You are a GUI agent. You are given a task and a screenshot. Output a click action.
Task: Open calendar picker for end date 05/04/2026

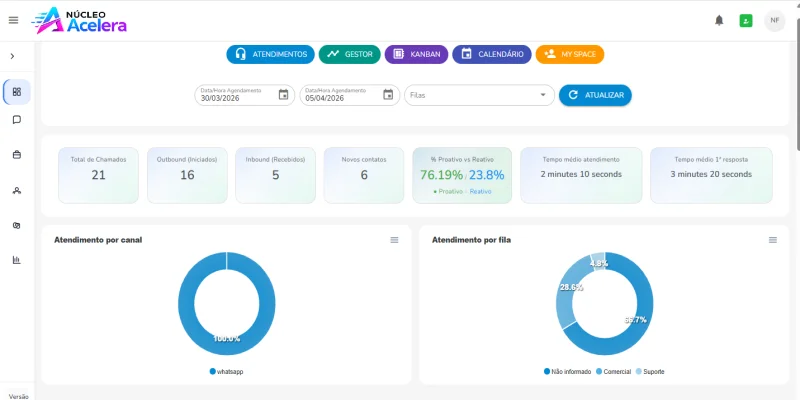click(388, 95)
